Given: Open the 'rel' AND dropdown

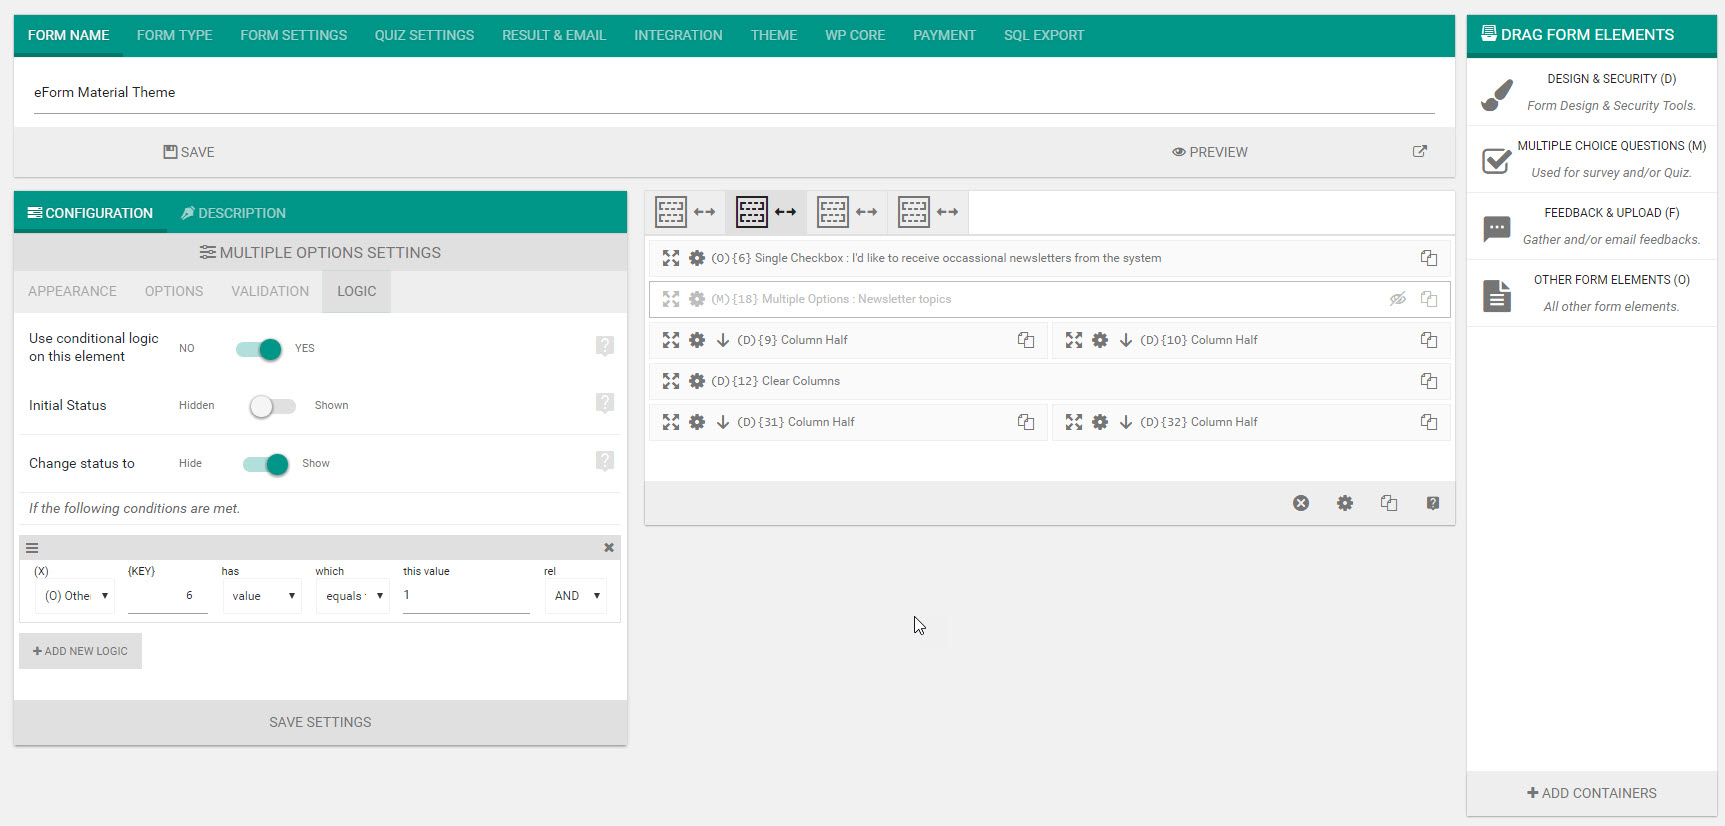Looking at the screenshot, I should point(576,596).
